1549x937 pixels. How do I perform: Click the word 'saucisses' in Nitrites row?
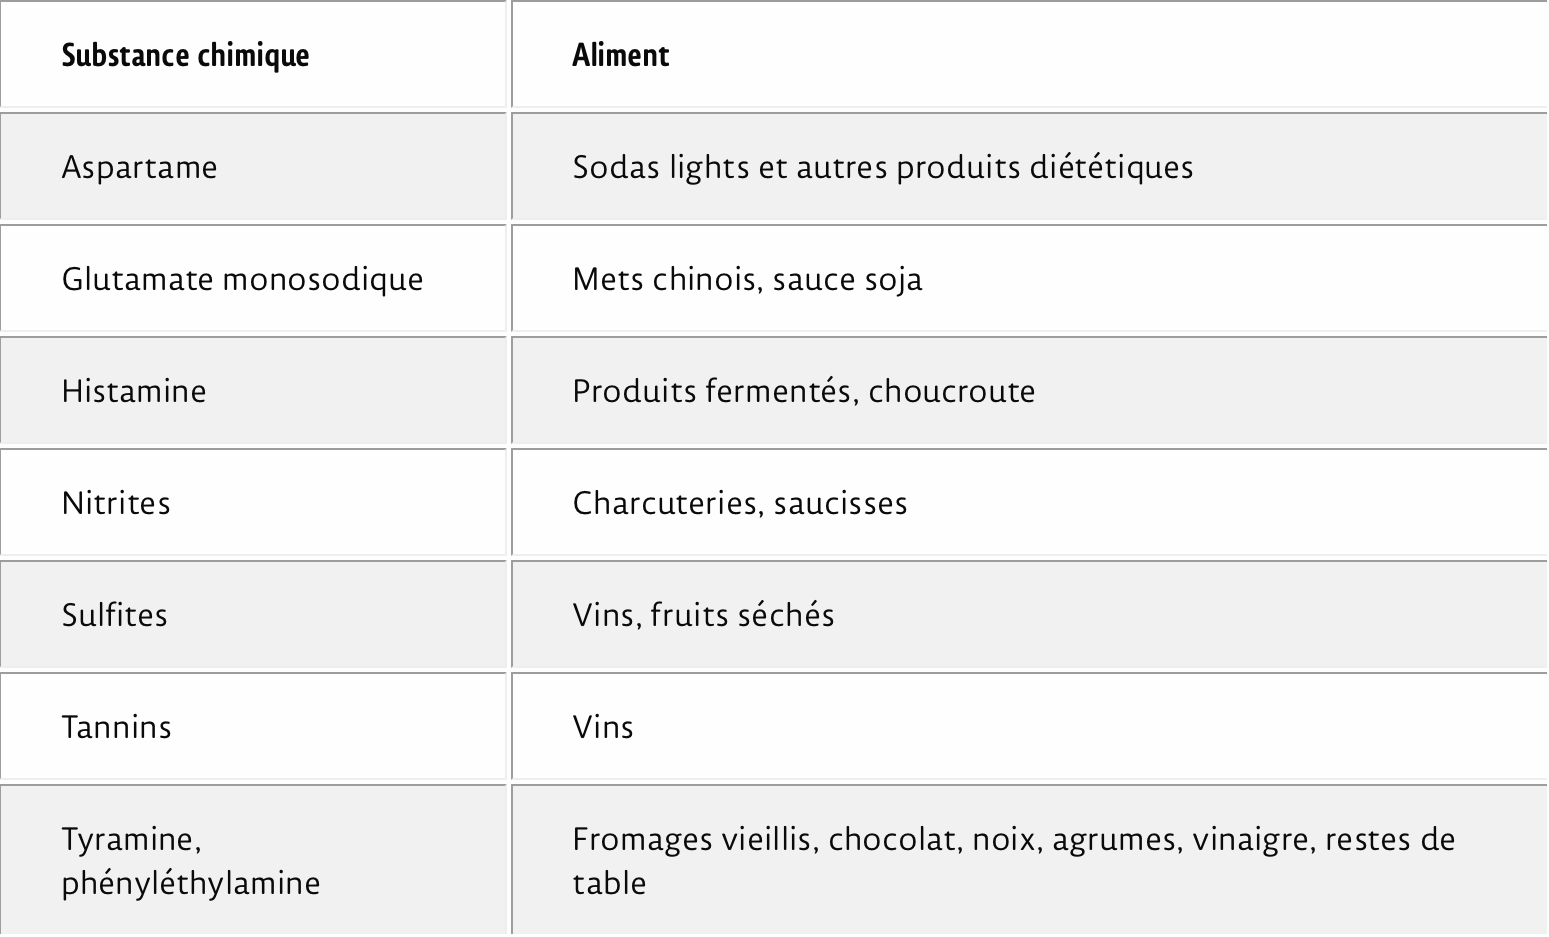[840, 502]
